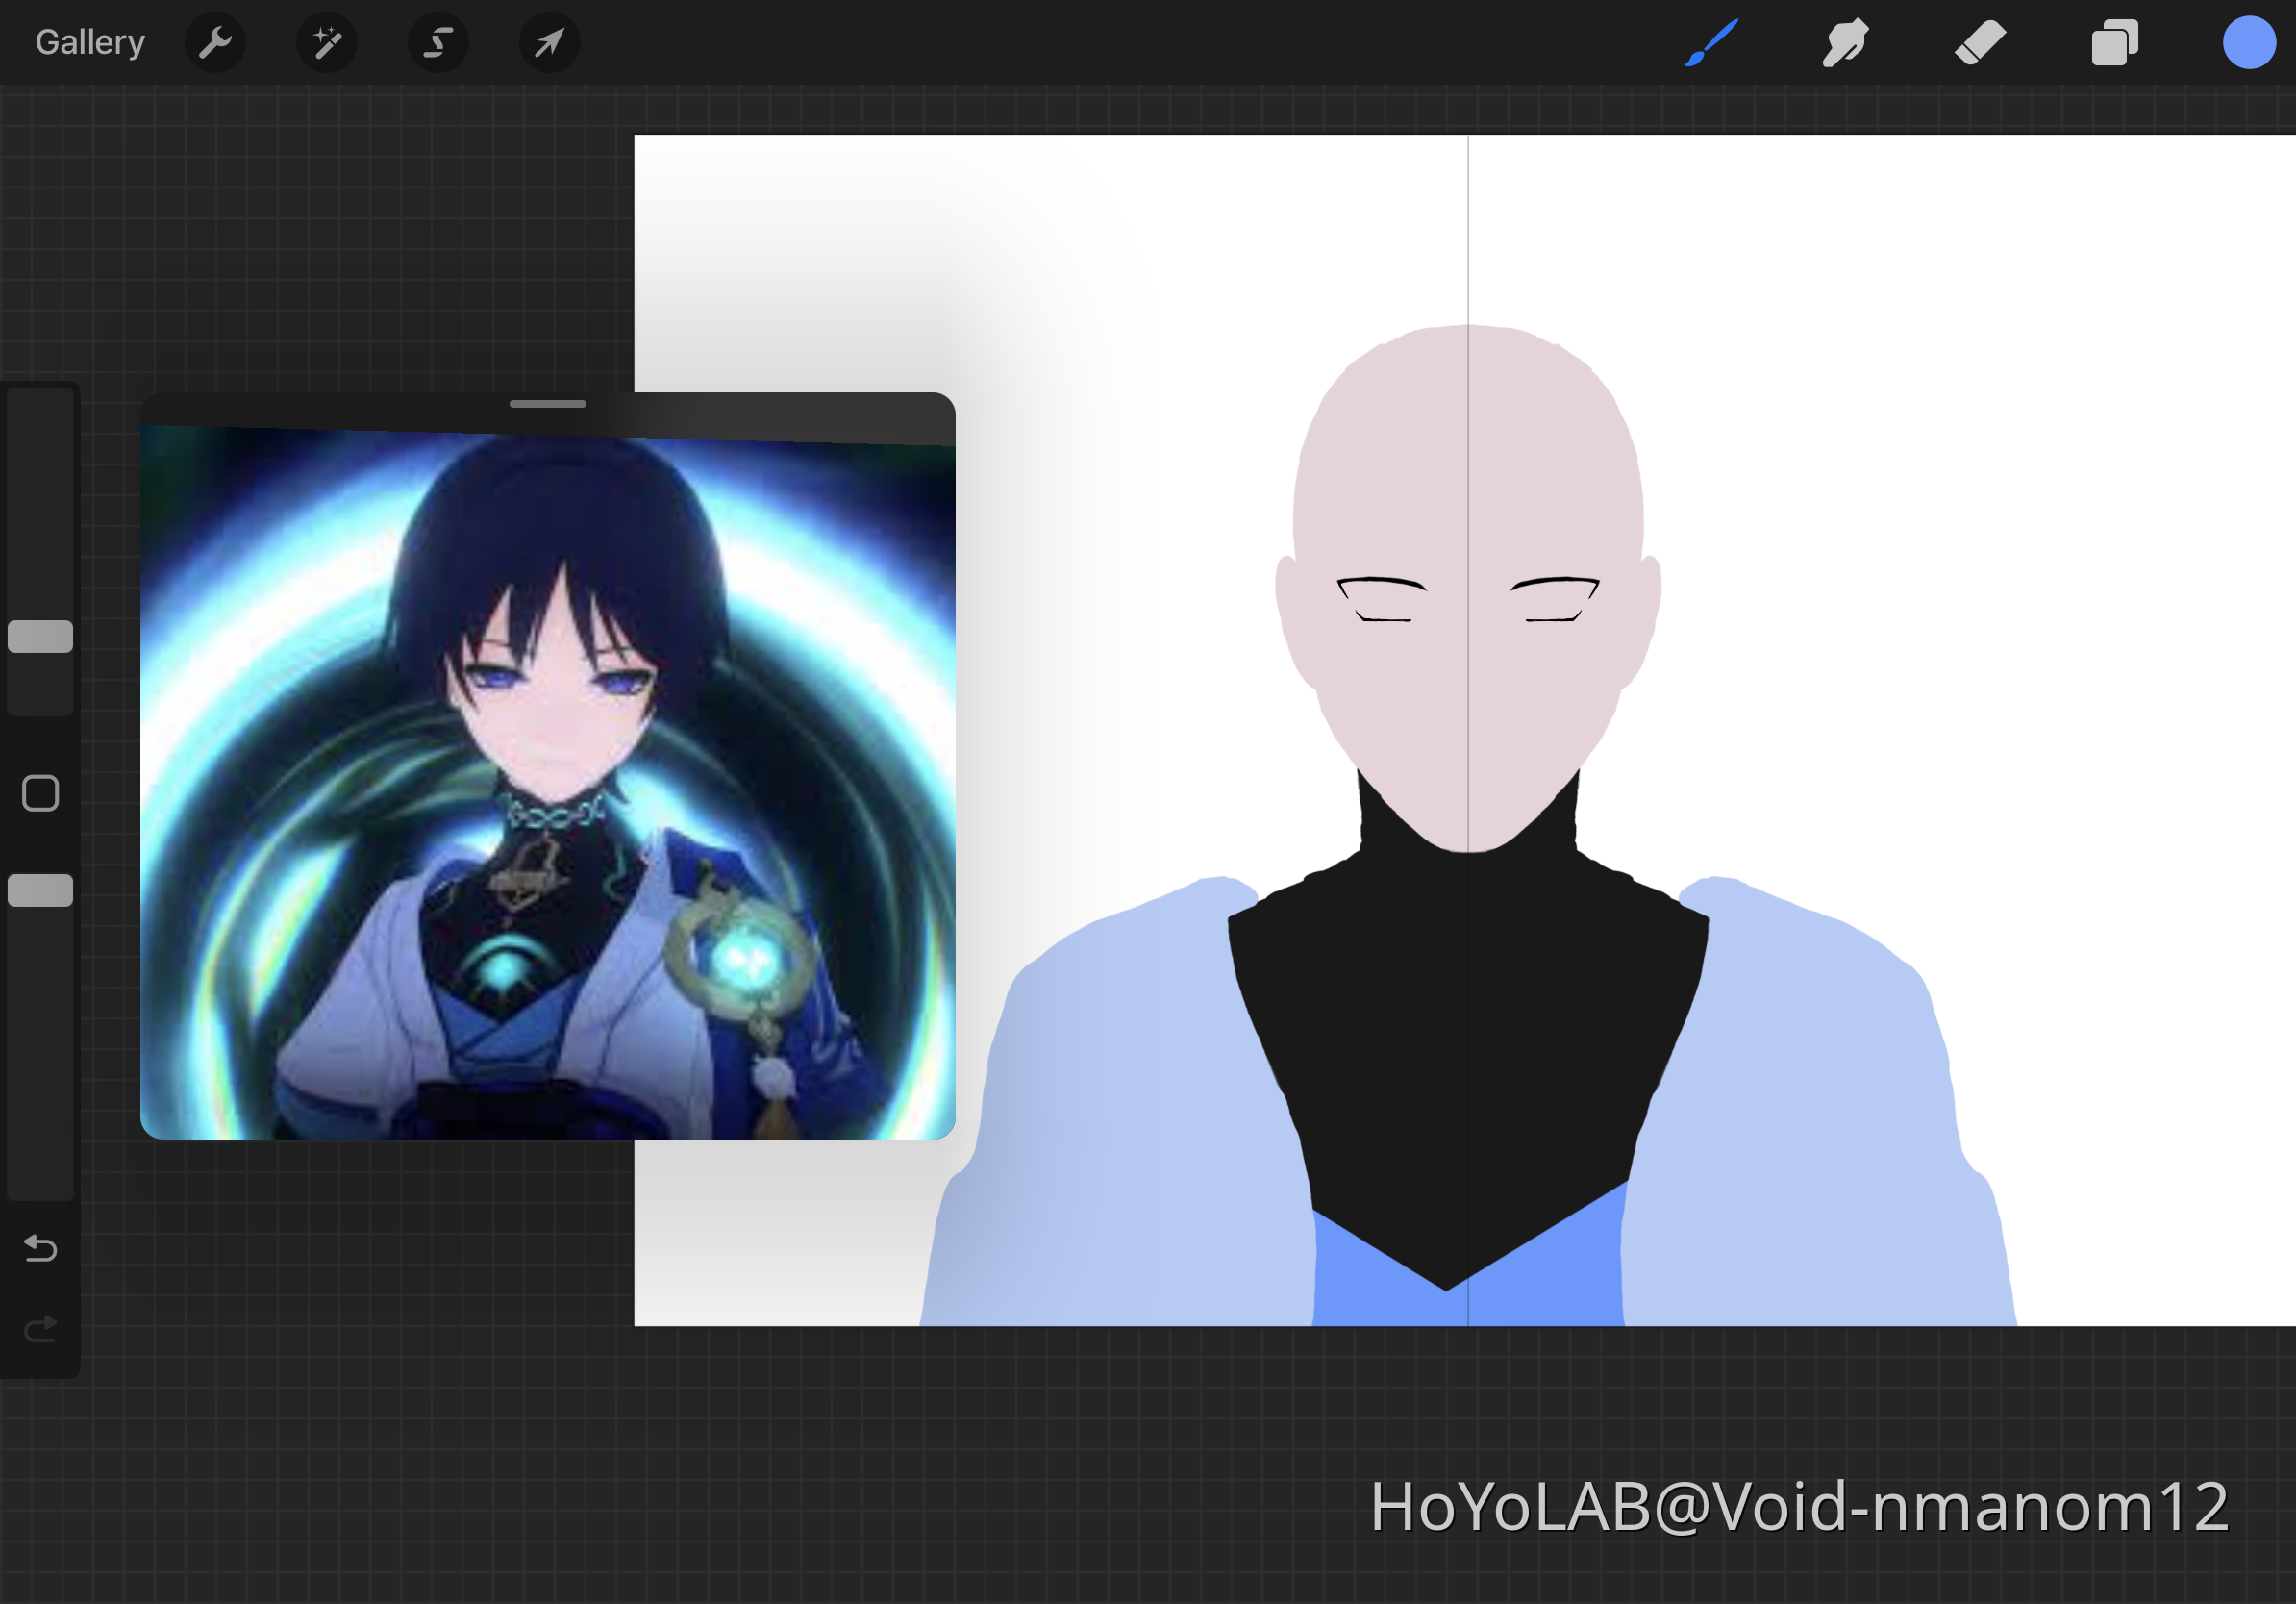Viewport: 2296px width, 1604px height.
Task: Open the blue active color picker
Action: tap(2248, 43)
